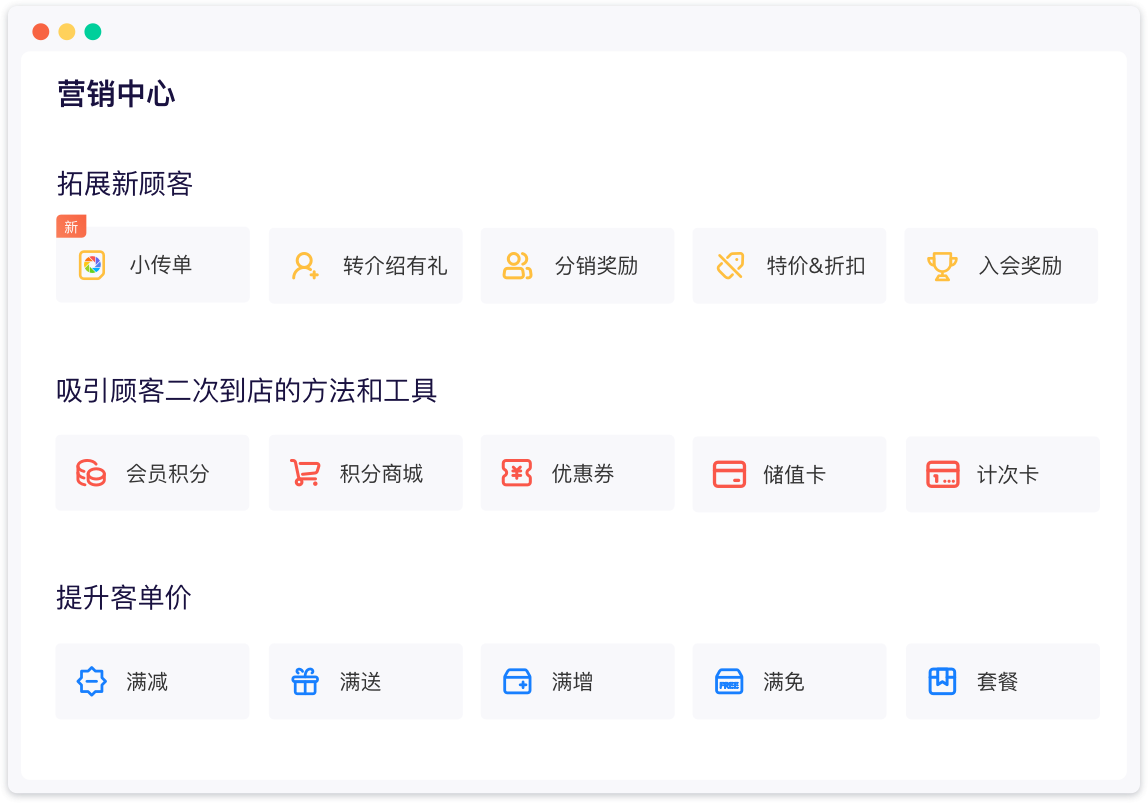
Task: Click the 满减 blue minus badge icon
Action: 91,682
